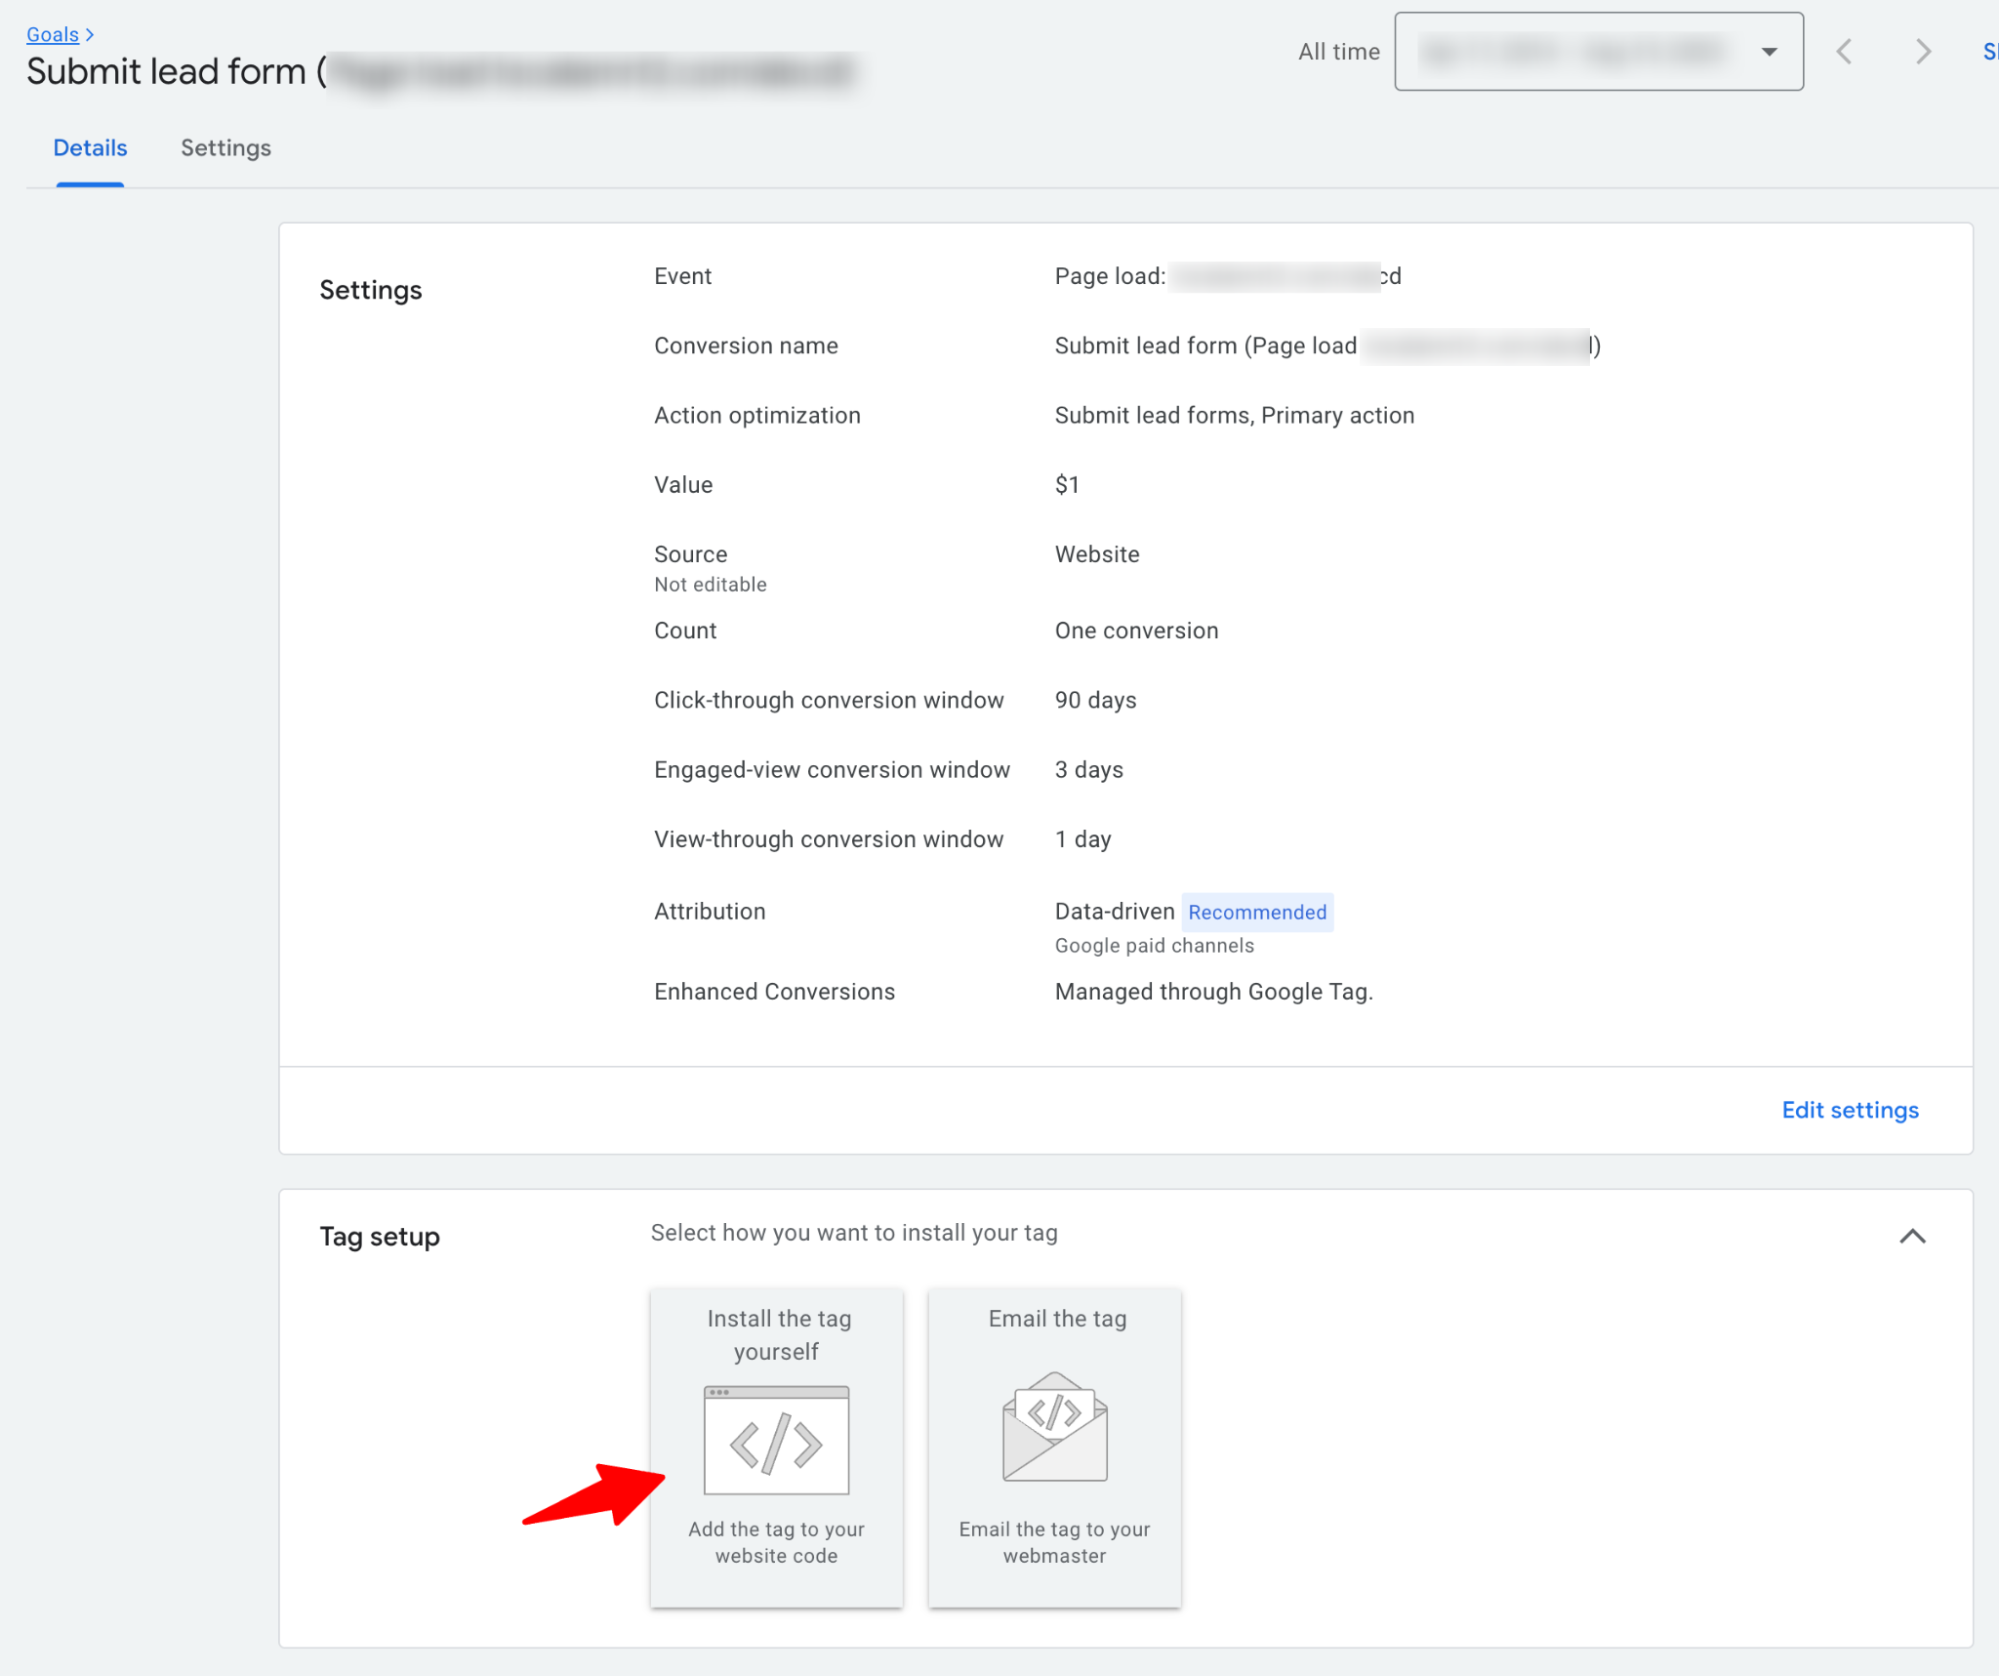This screenshot has width=1999, height=1676.
Task: Choose Install the tag yourself card
Action: (x=776, y=1448)
